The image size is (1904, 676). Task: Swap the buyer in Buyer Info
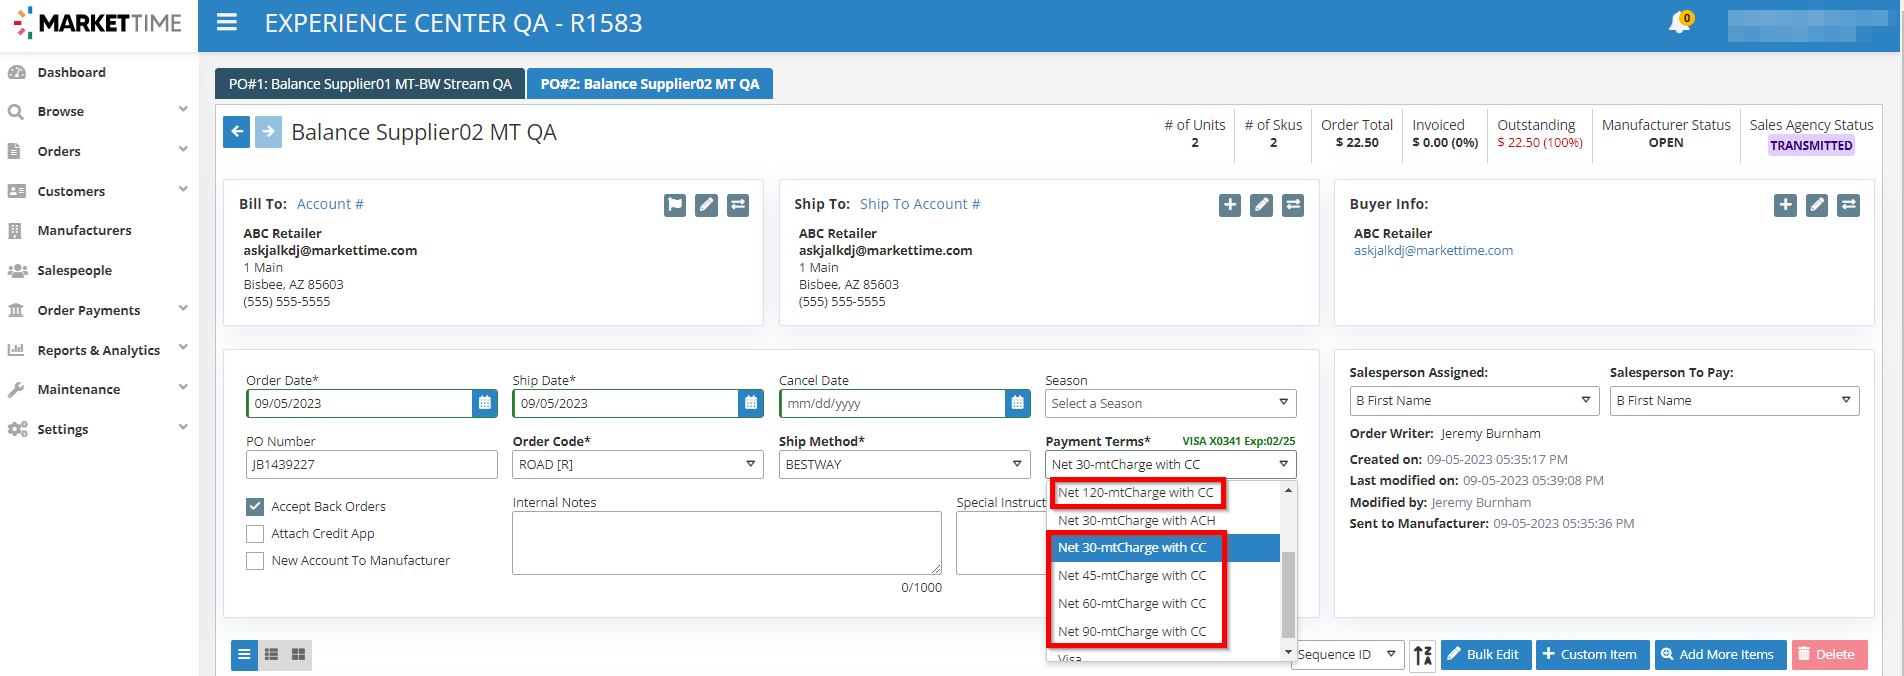point(1849,205)
